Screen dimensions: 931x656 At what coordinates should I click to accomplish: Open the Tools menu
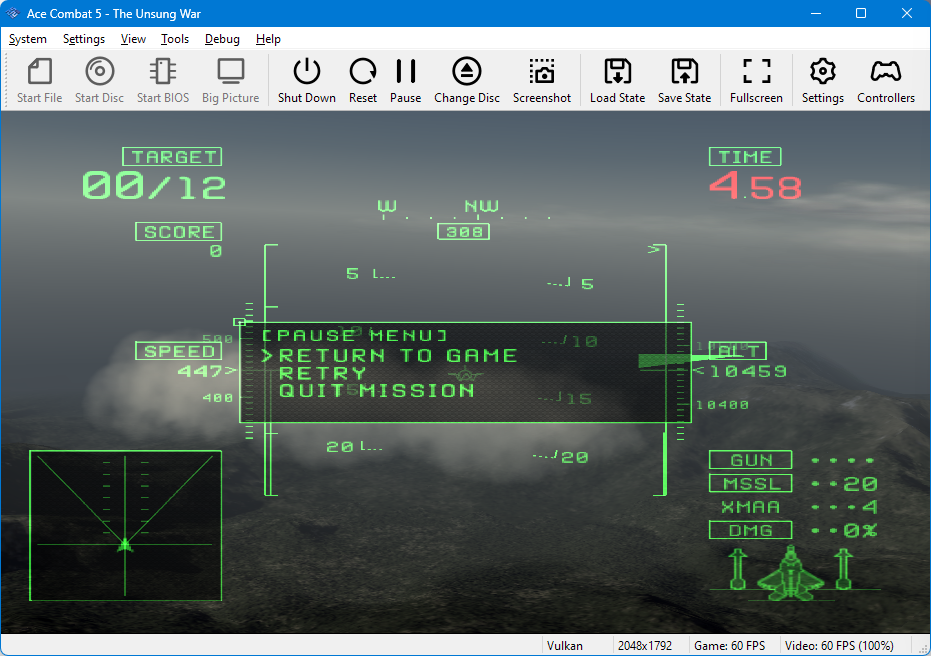pos(175,39)
